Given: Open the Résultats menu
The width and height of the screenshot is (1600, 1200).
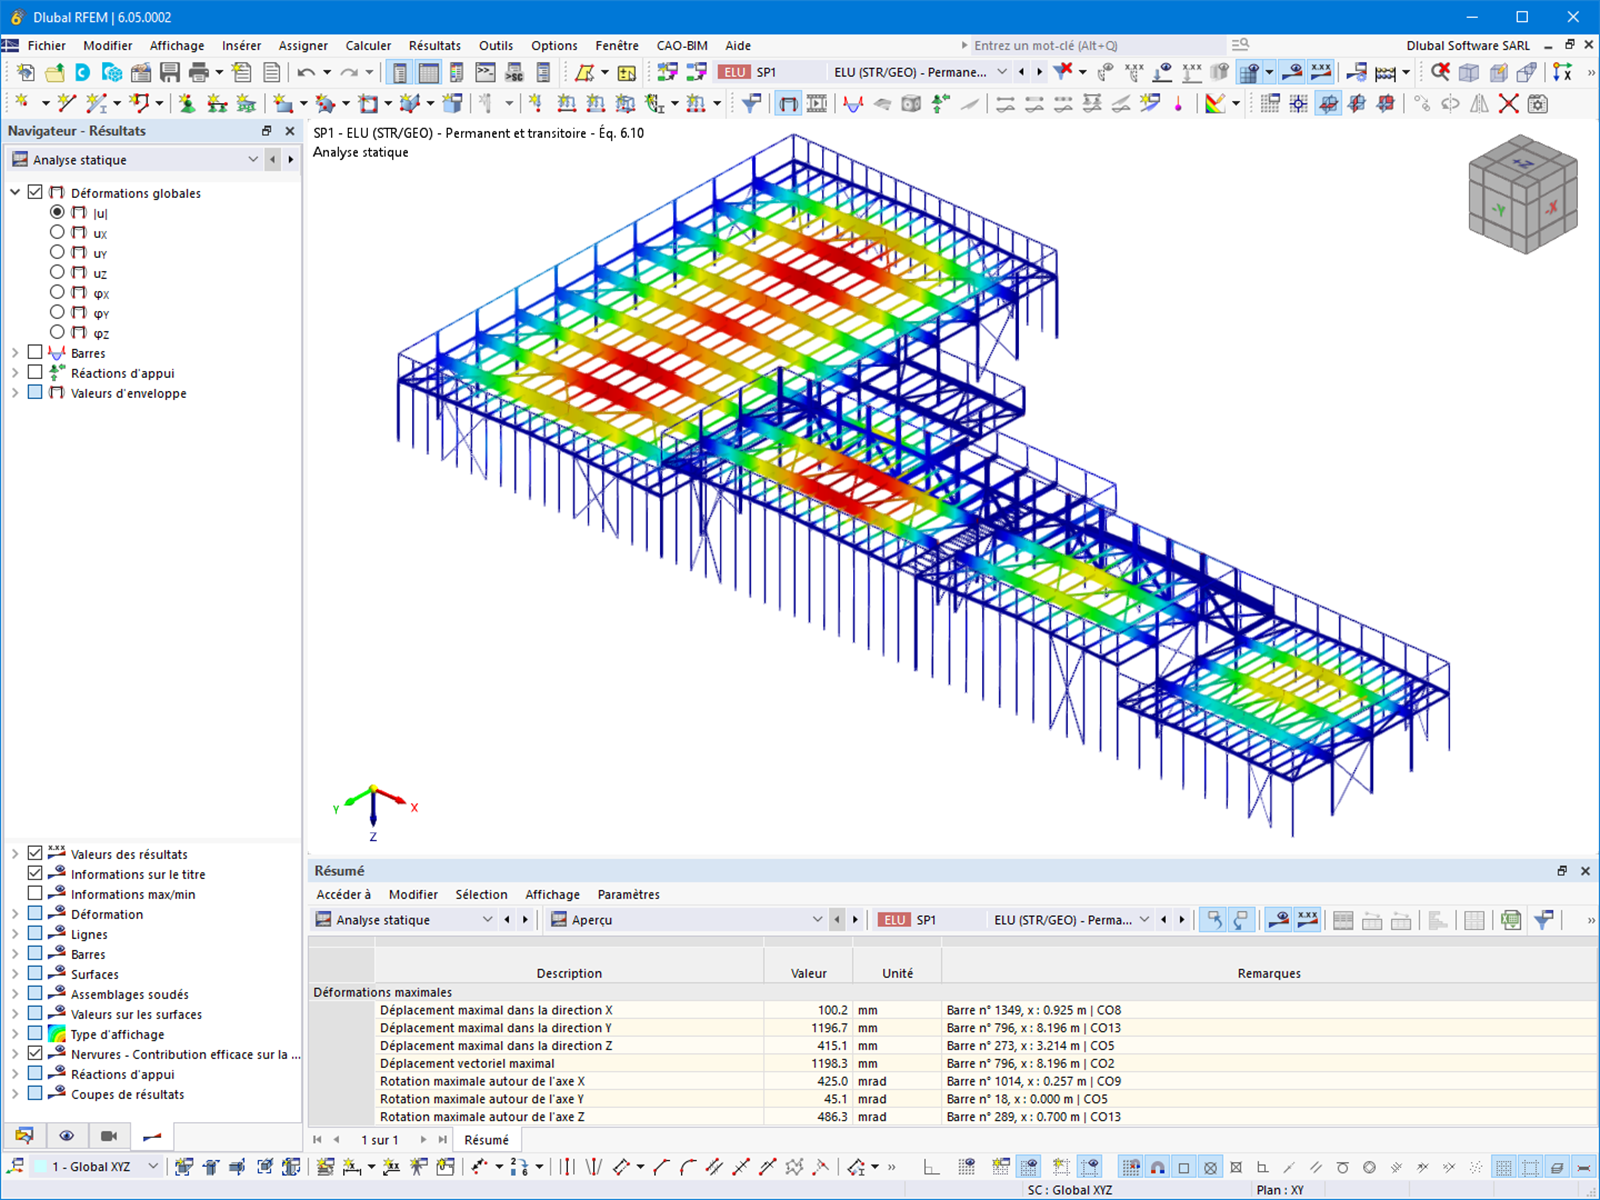Looking at the screenshot, I should click(x=434, y=46).
